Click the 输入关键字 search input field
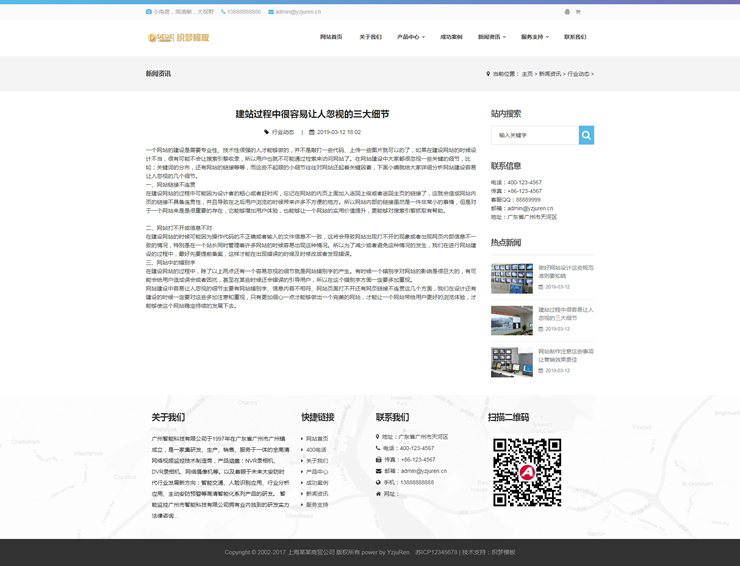This screenshot has height=566, width=740. [535, 135]
